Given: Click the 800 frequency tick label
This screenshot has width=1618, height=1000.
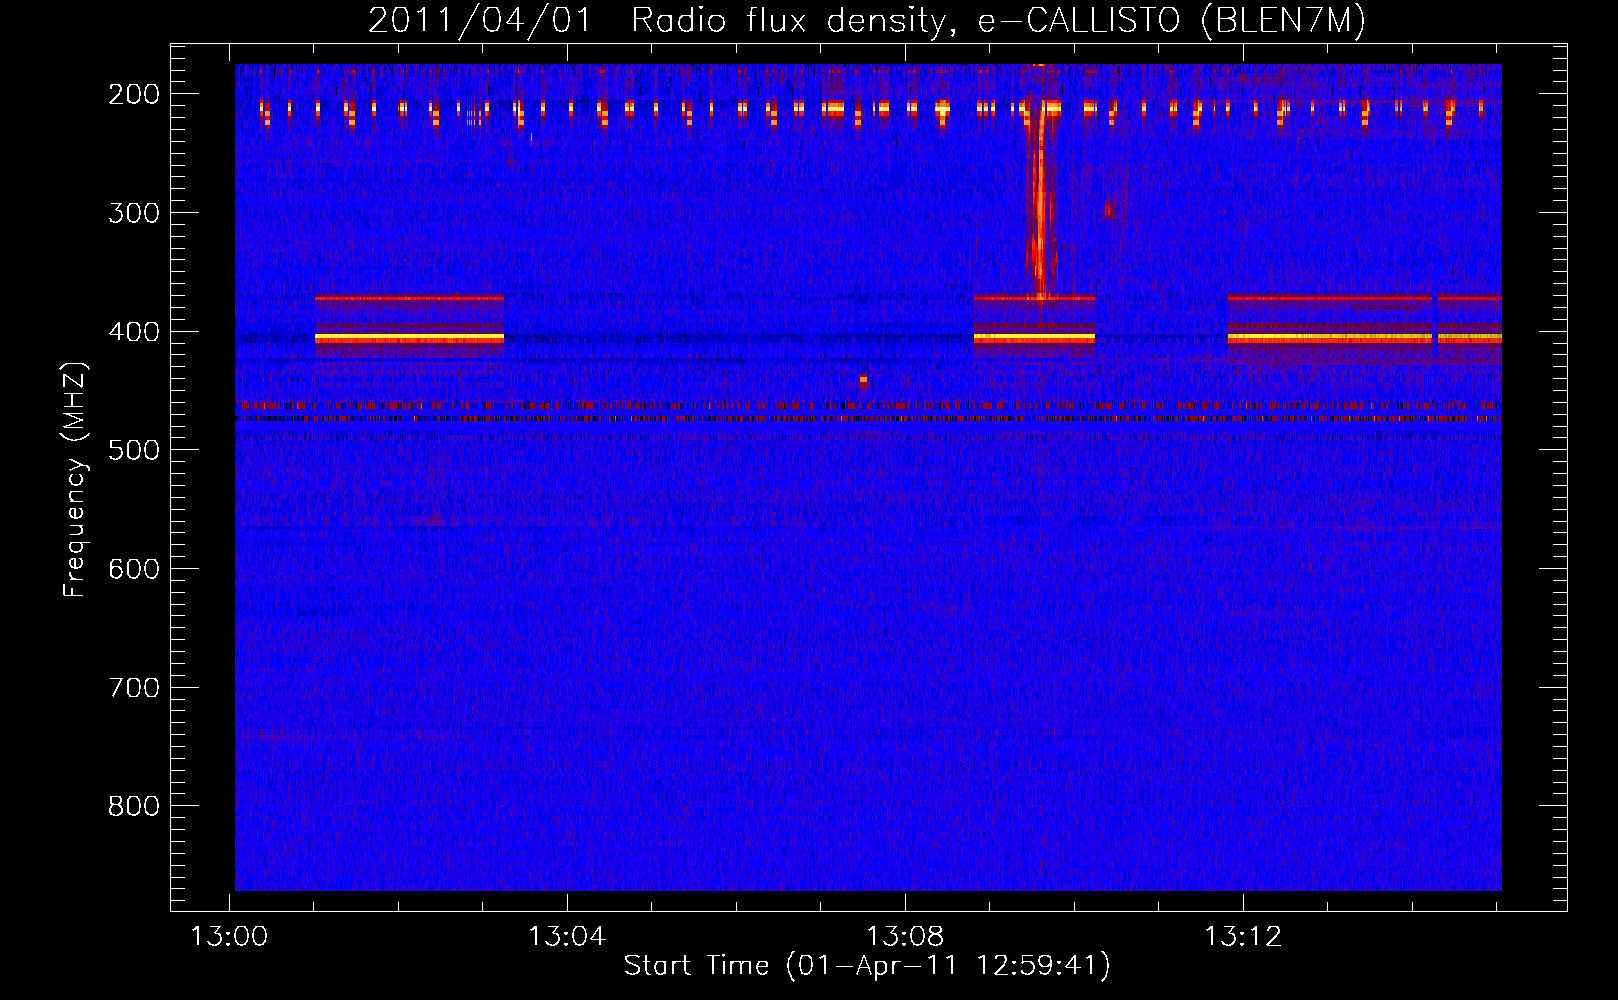Looking at the screenshot, I should [134, 806].
